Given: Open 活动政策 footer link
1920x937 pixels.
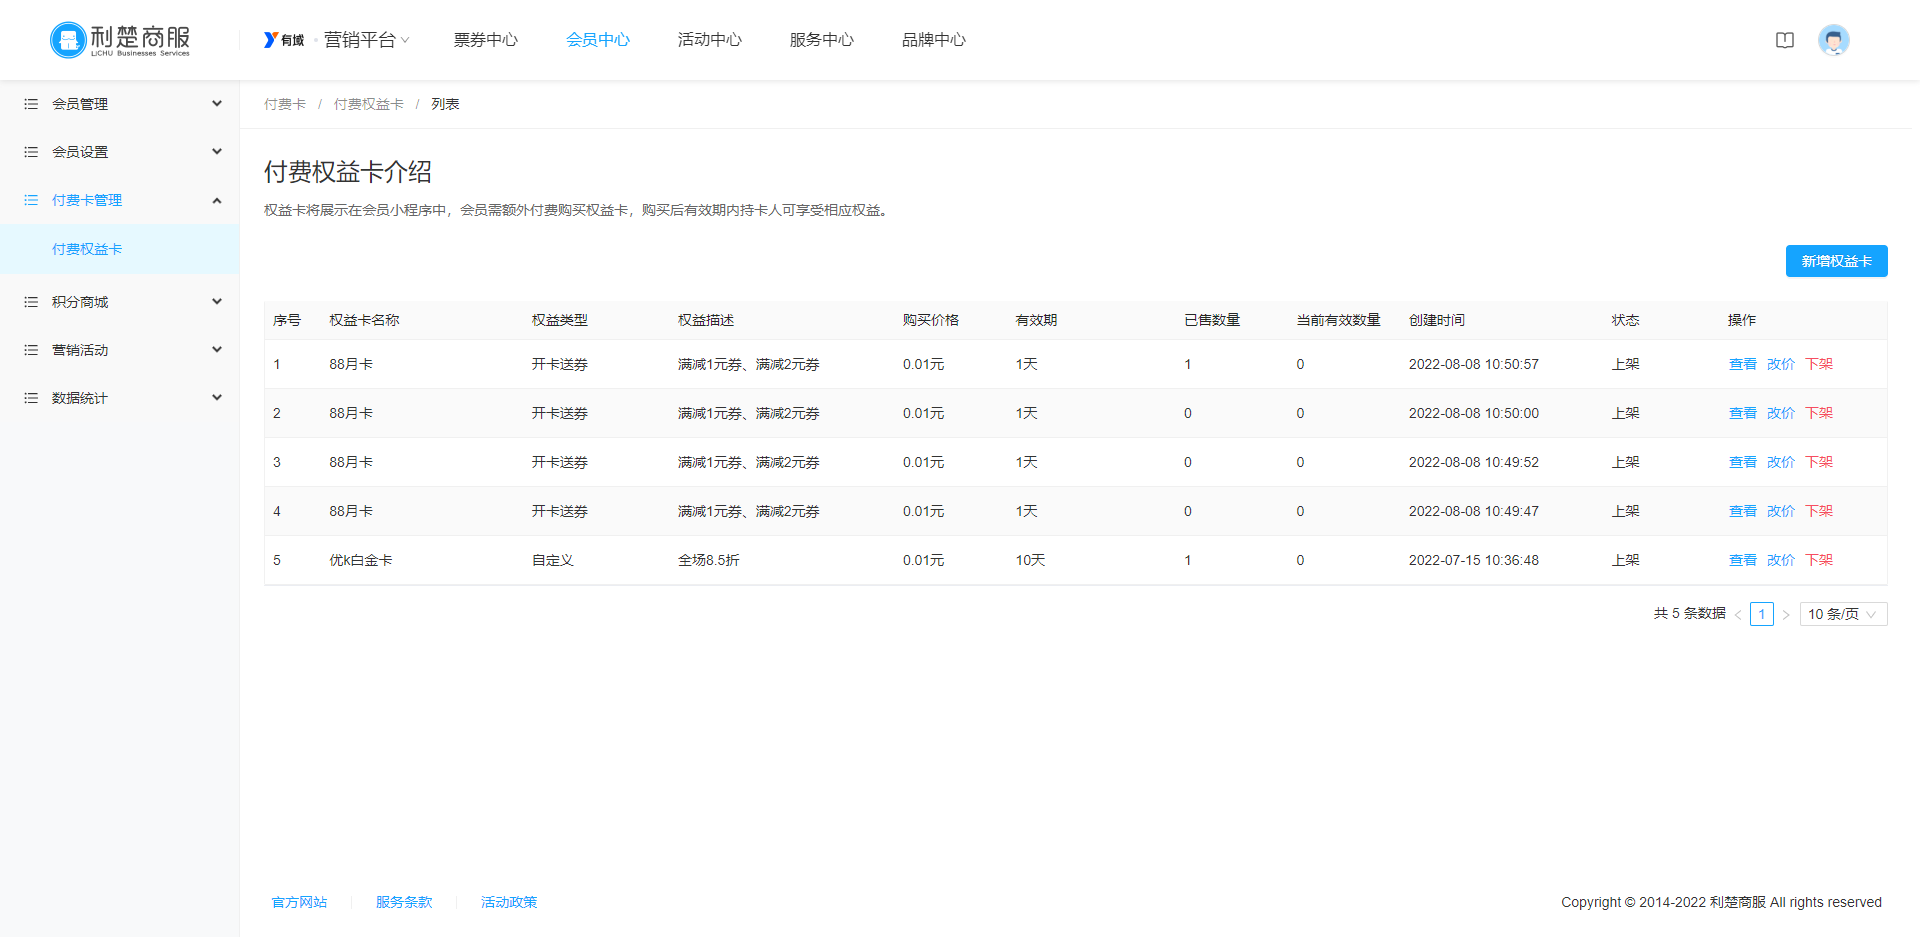Looking at the screenshot, I should (509, 902).
